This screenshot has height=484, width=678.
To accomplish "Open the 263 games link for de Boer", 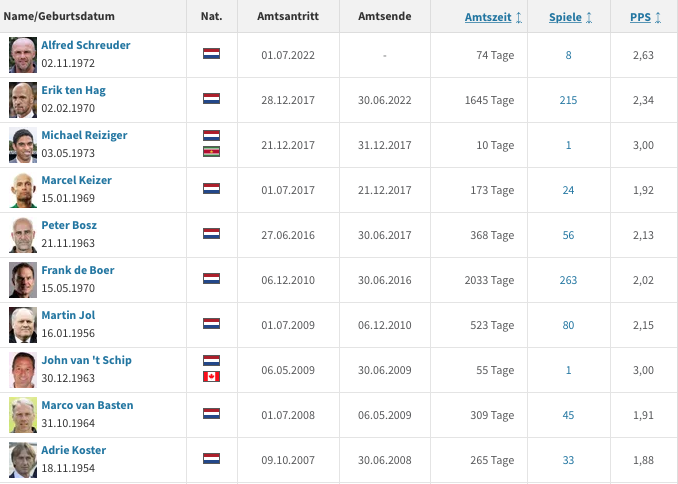I will click(x=568, y=280).
